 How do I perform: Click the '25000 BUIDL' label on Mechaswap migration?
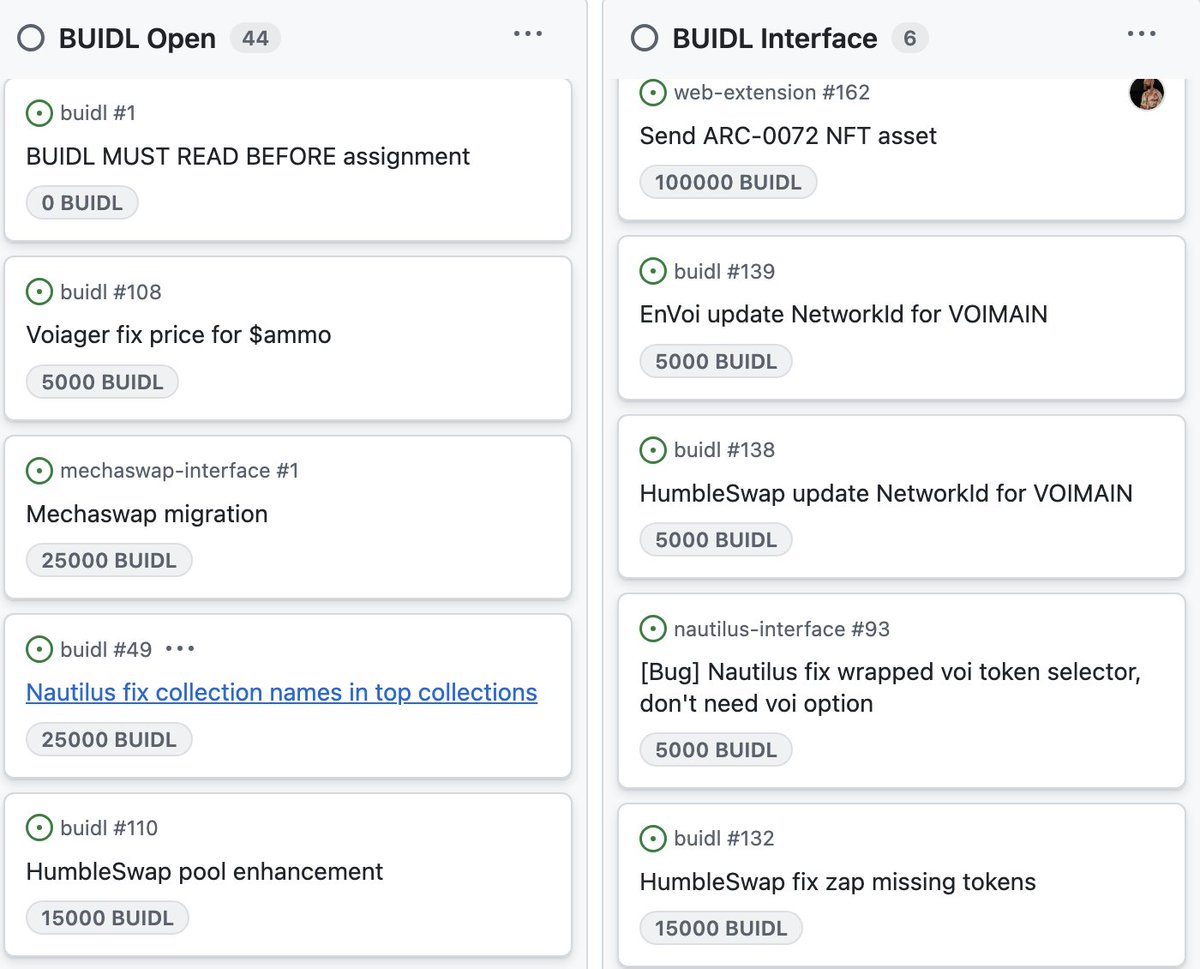coord(109,561)
